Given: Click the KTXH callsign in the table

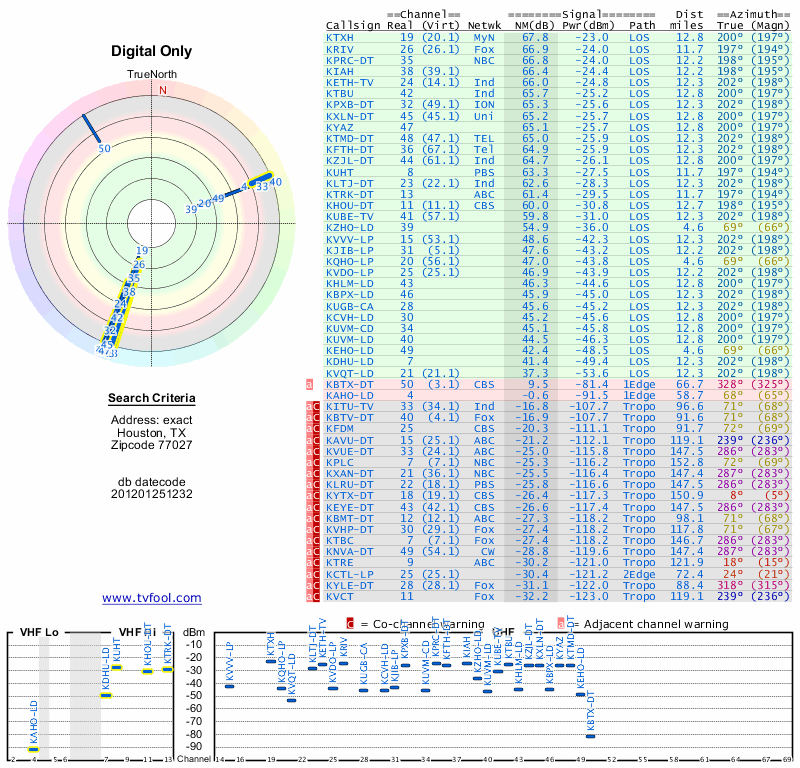Looking at the screenshot, I should 340,37.
